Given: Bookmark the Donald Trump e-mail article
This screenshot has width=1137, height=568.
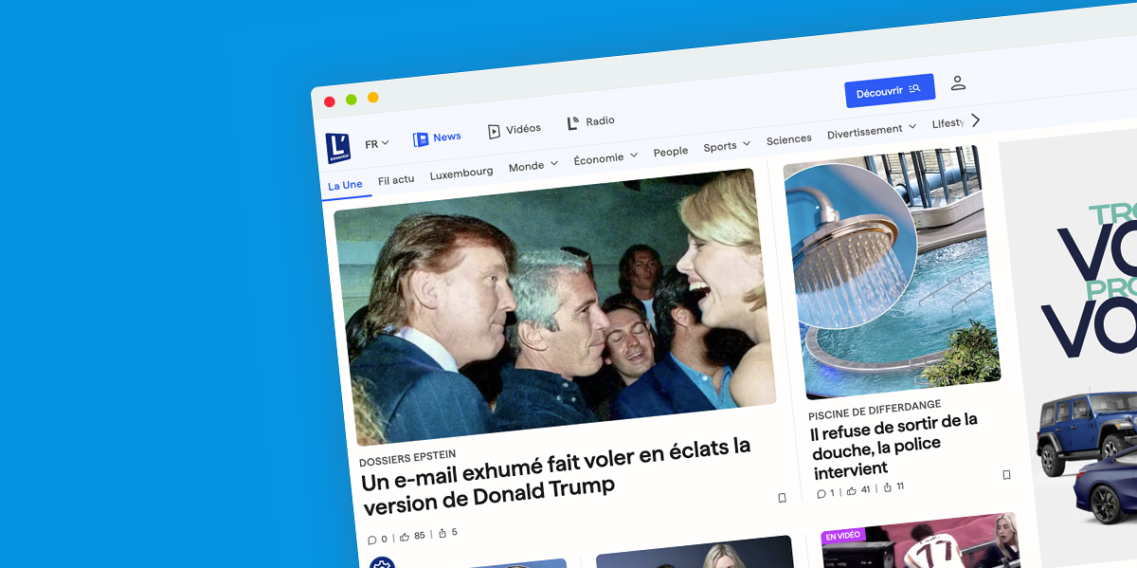Looking at the screenshot, I should click(782, 498).
